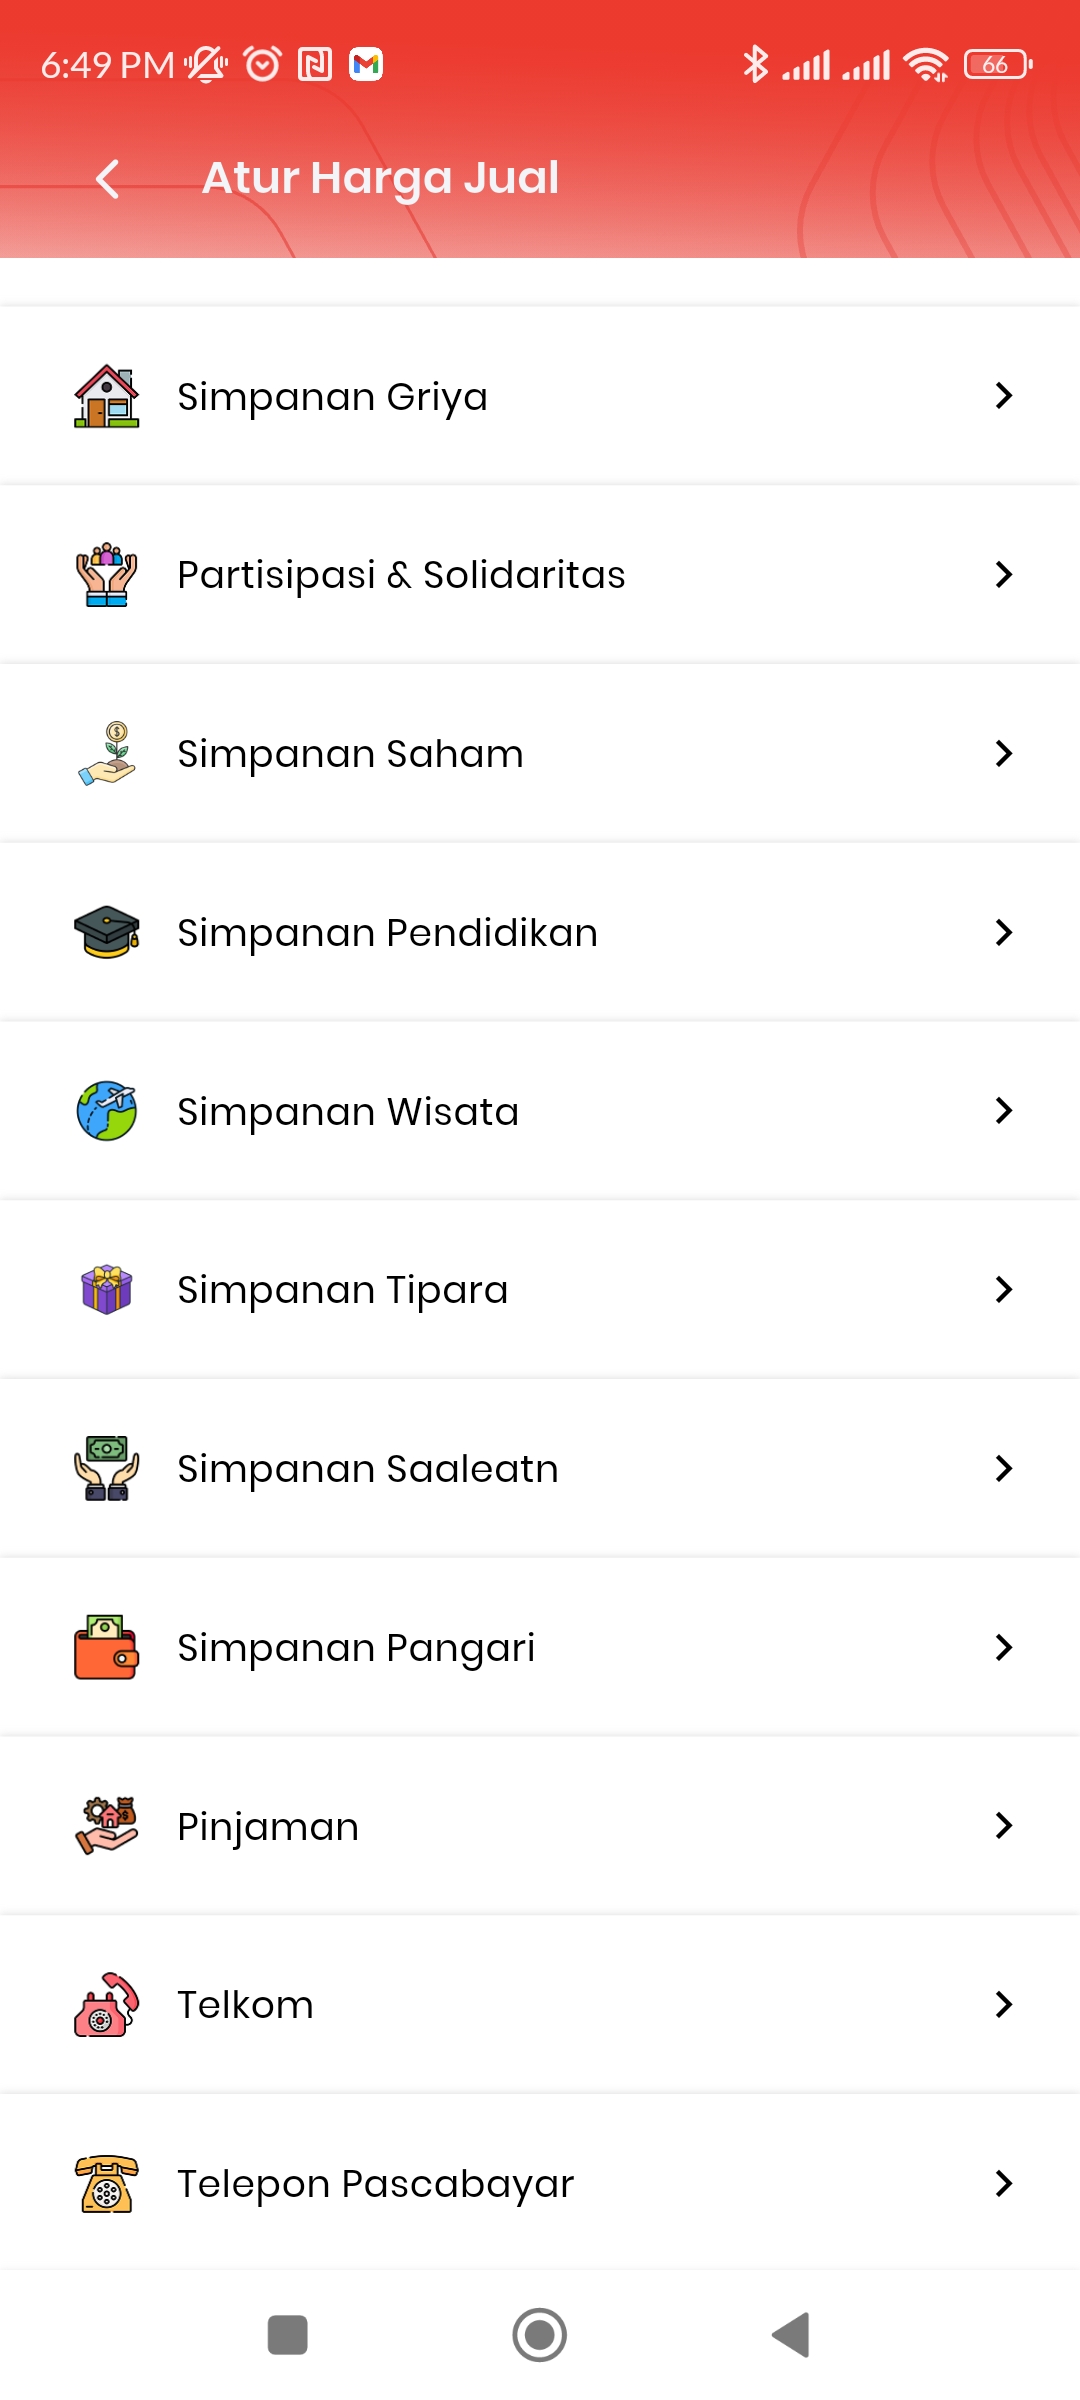Tap Android home circle navigation button

click(540, 2335)
